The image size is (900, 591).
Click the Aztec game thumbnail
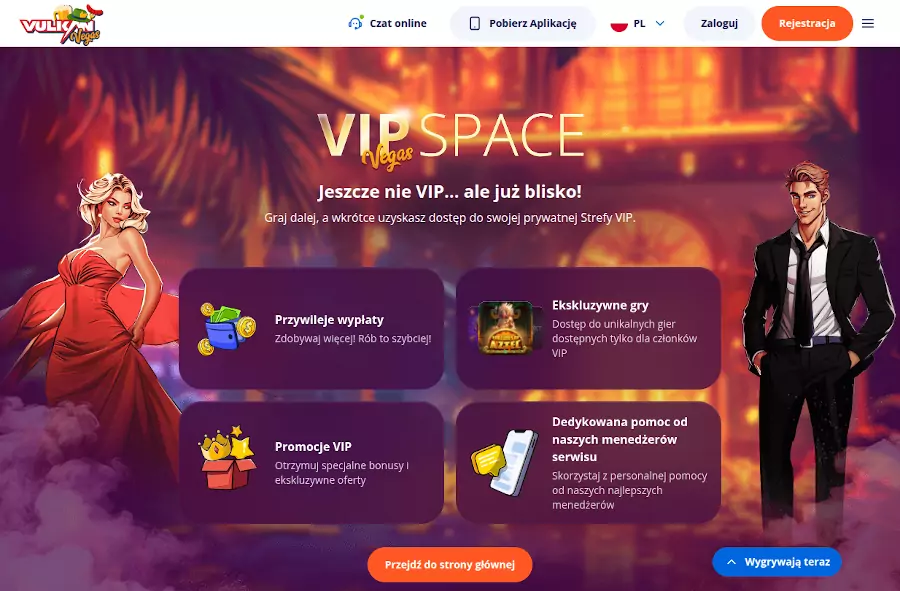[505, 328]
